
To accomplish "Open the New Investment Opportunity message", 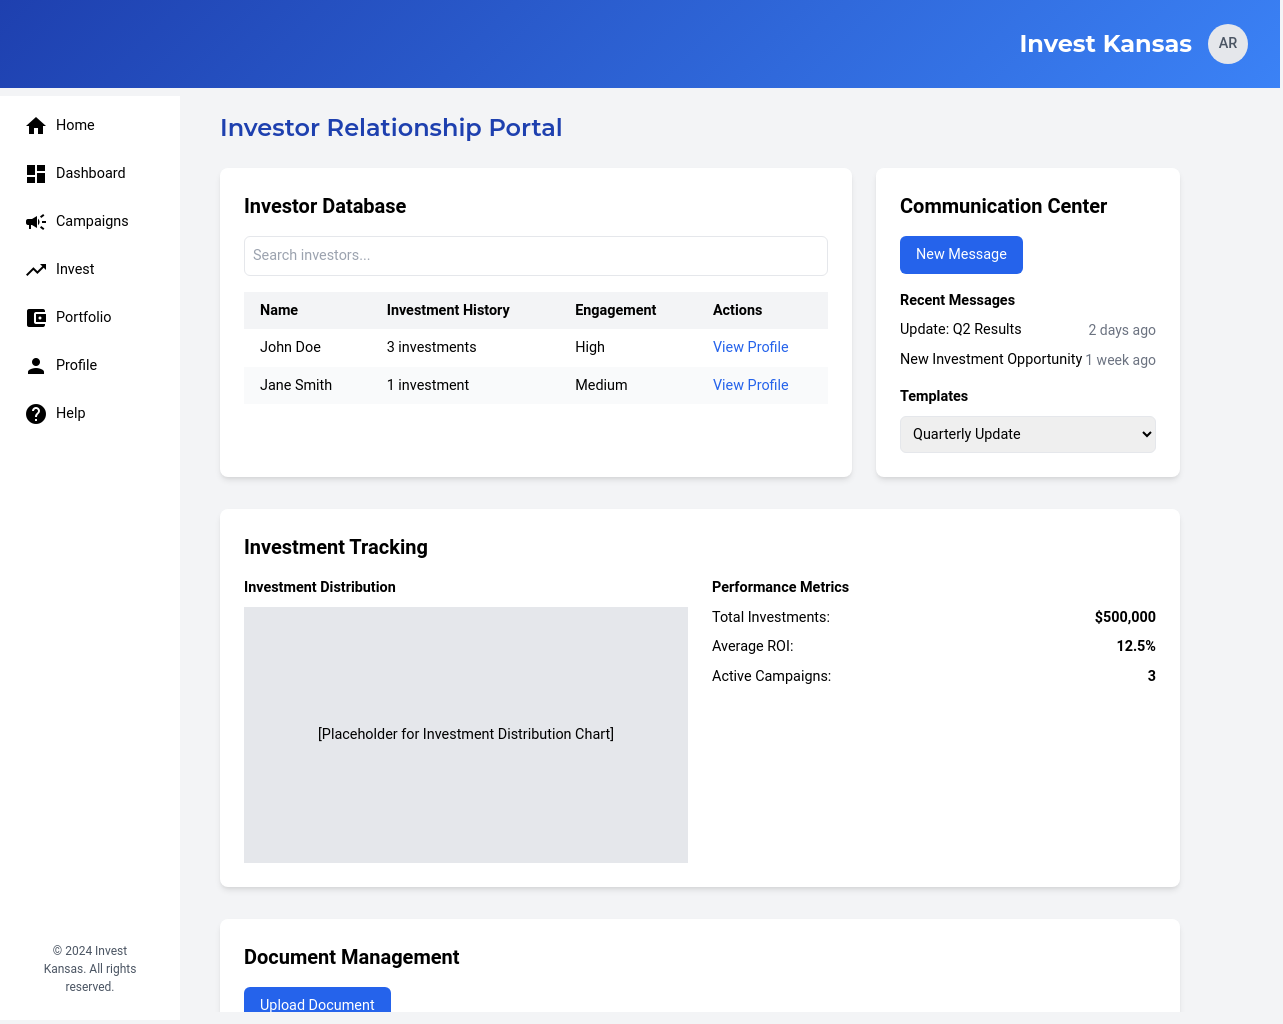I will tap(990, 359).
